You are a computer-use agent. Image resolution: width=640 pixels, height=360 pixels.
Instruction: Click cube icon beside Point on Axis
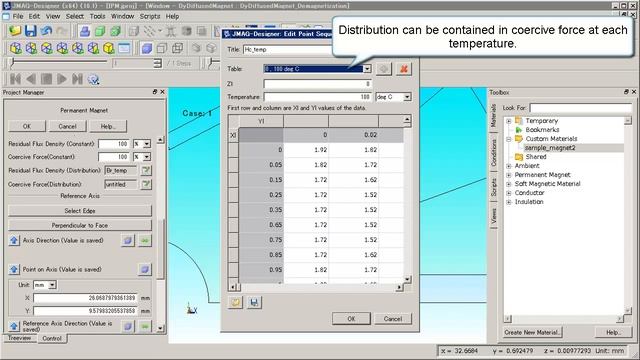144,269
